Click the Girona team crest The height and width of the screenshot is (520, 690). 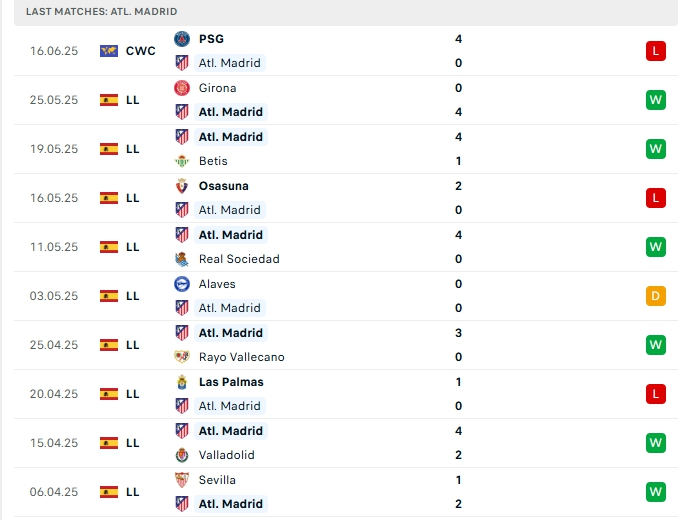[182, 88]
